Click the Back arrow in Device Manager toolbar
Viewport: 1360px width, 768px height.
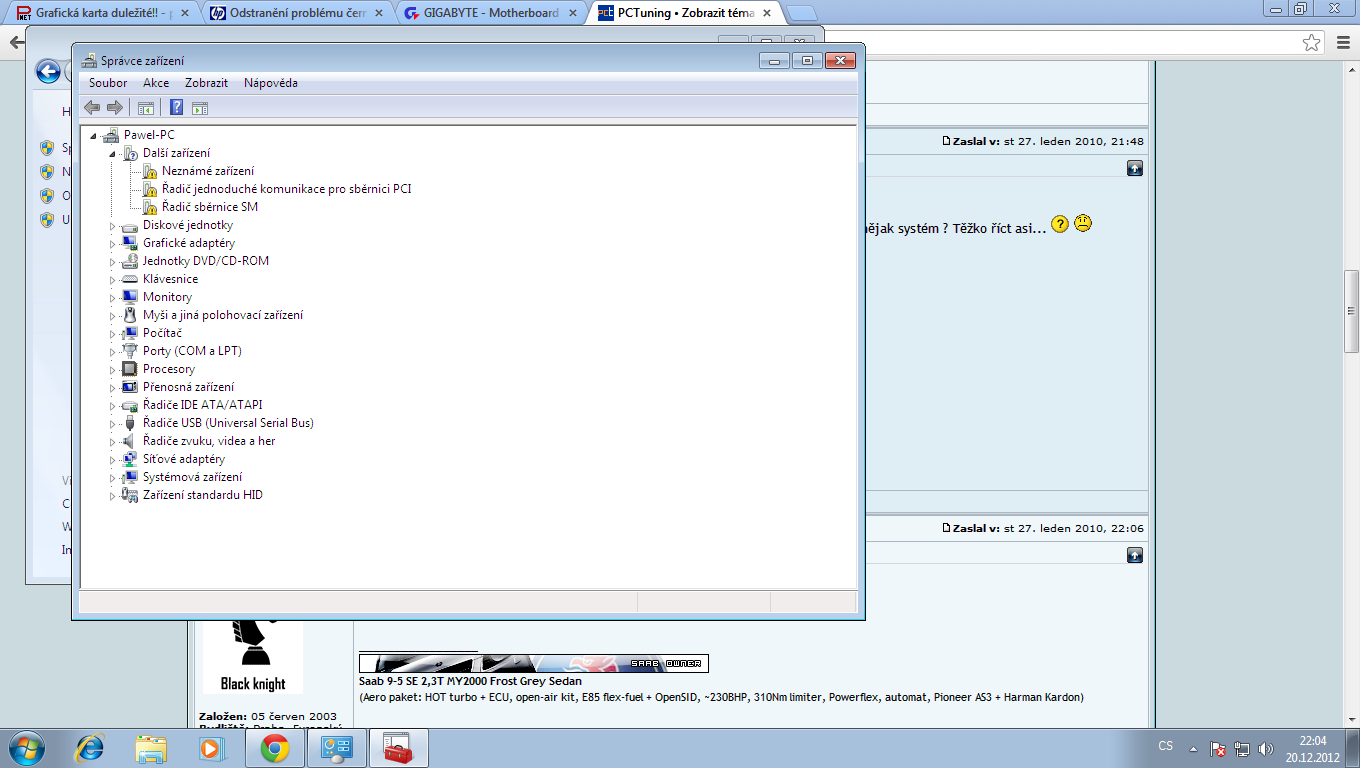tap(92, 108)
